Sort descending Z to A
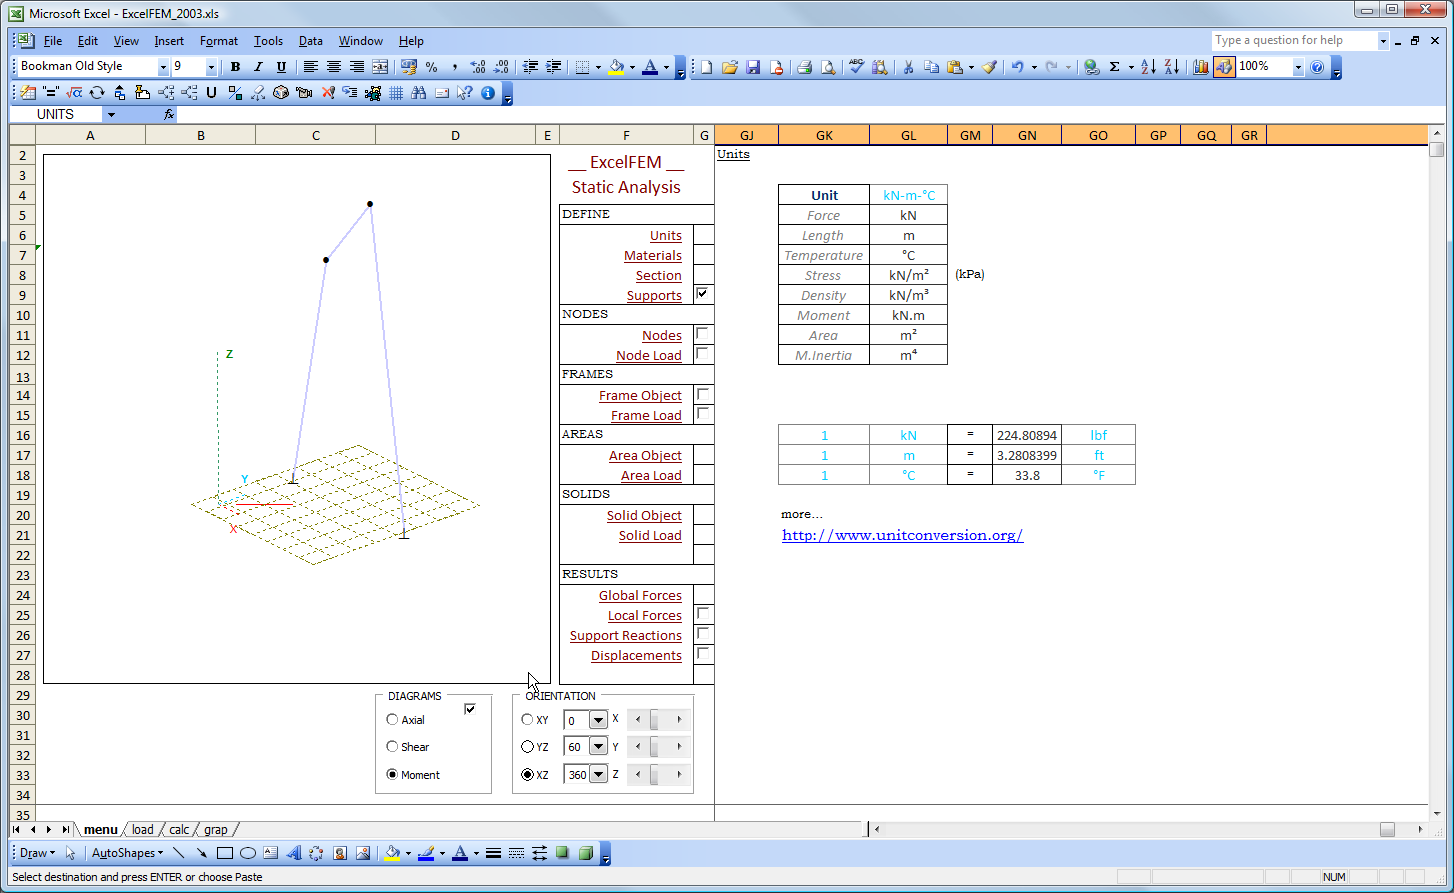The width and height of the screenshot is (1454, 893). coord(1171,67)
